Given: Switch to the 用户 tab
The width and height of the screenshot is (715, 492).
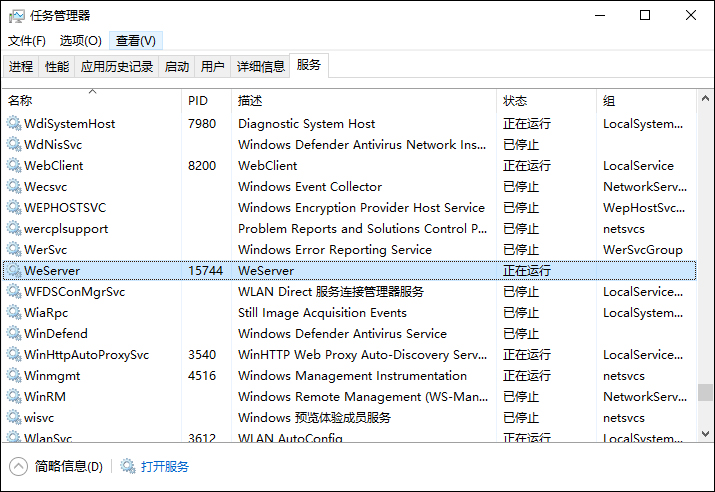Looking at the screenshot, I should point(213,67).
